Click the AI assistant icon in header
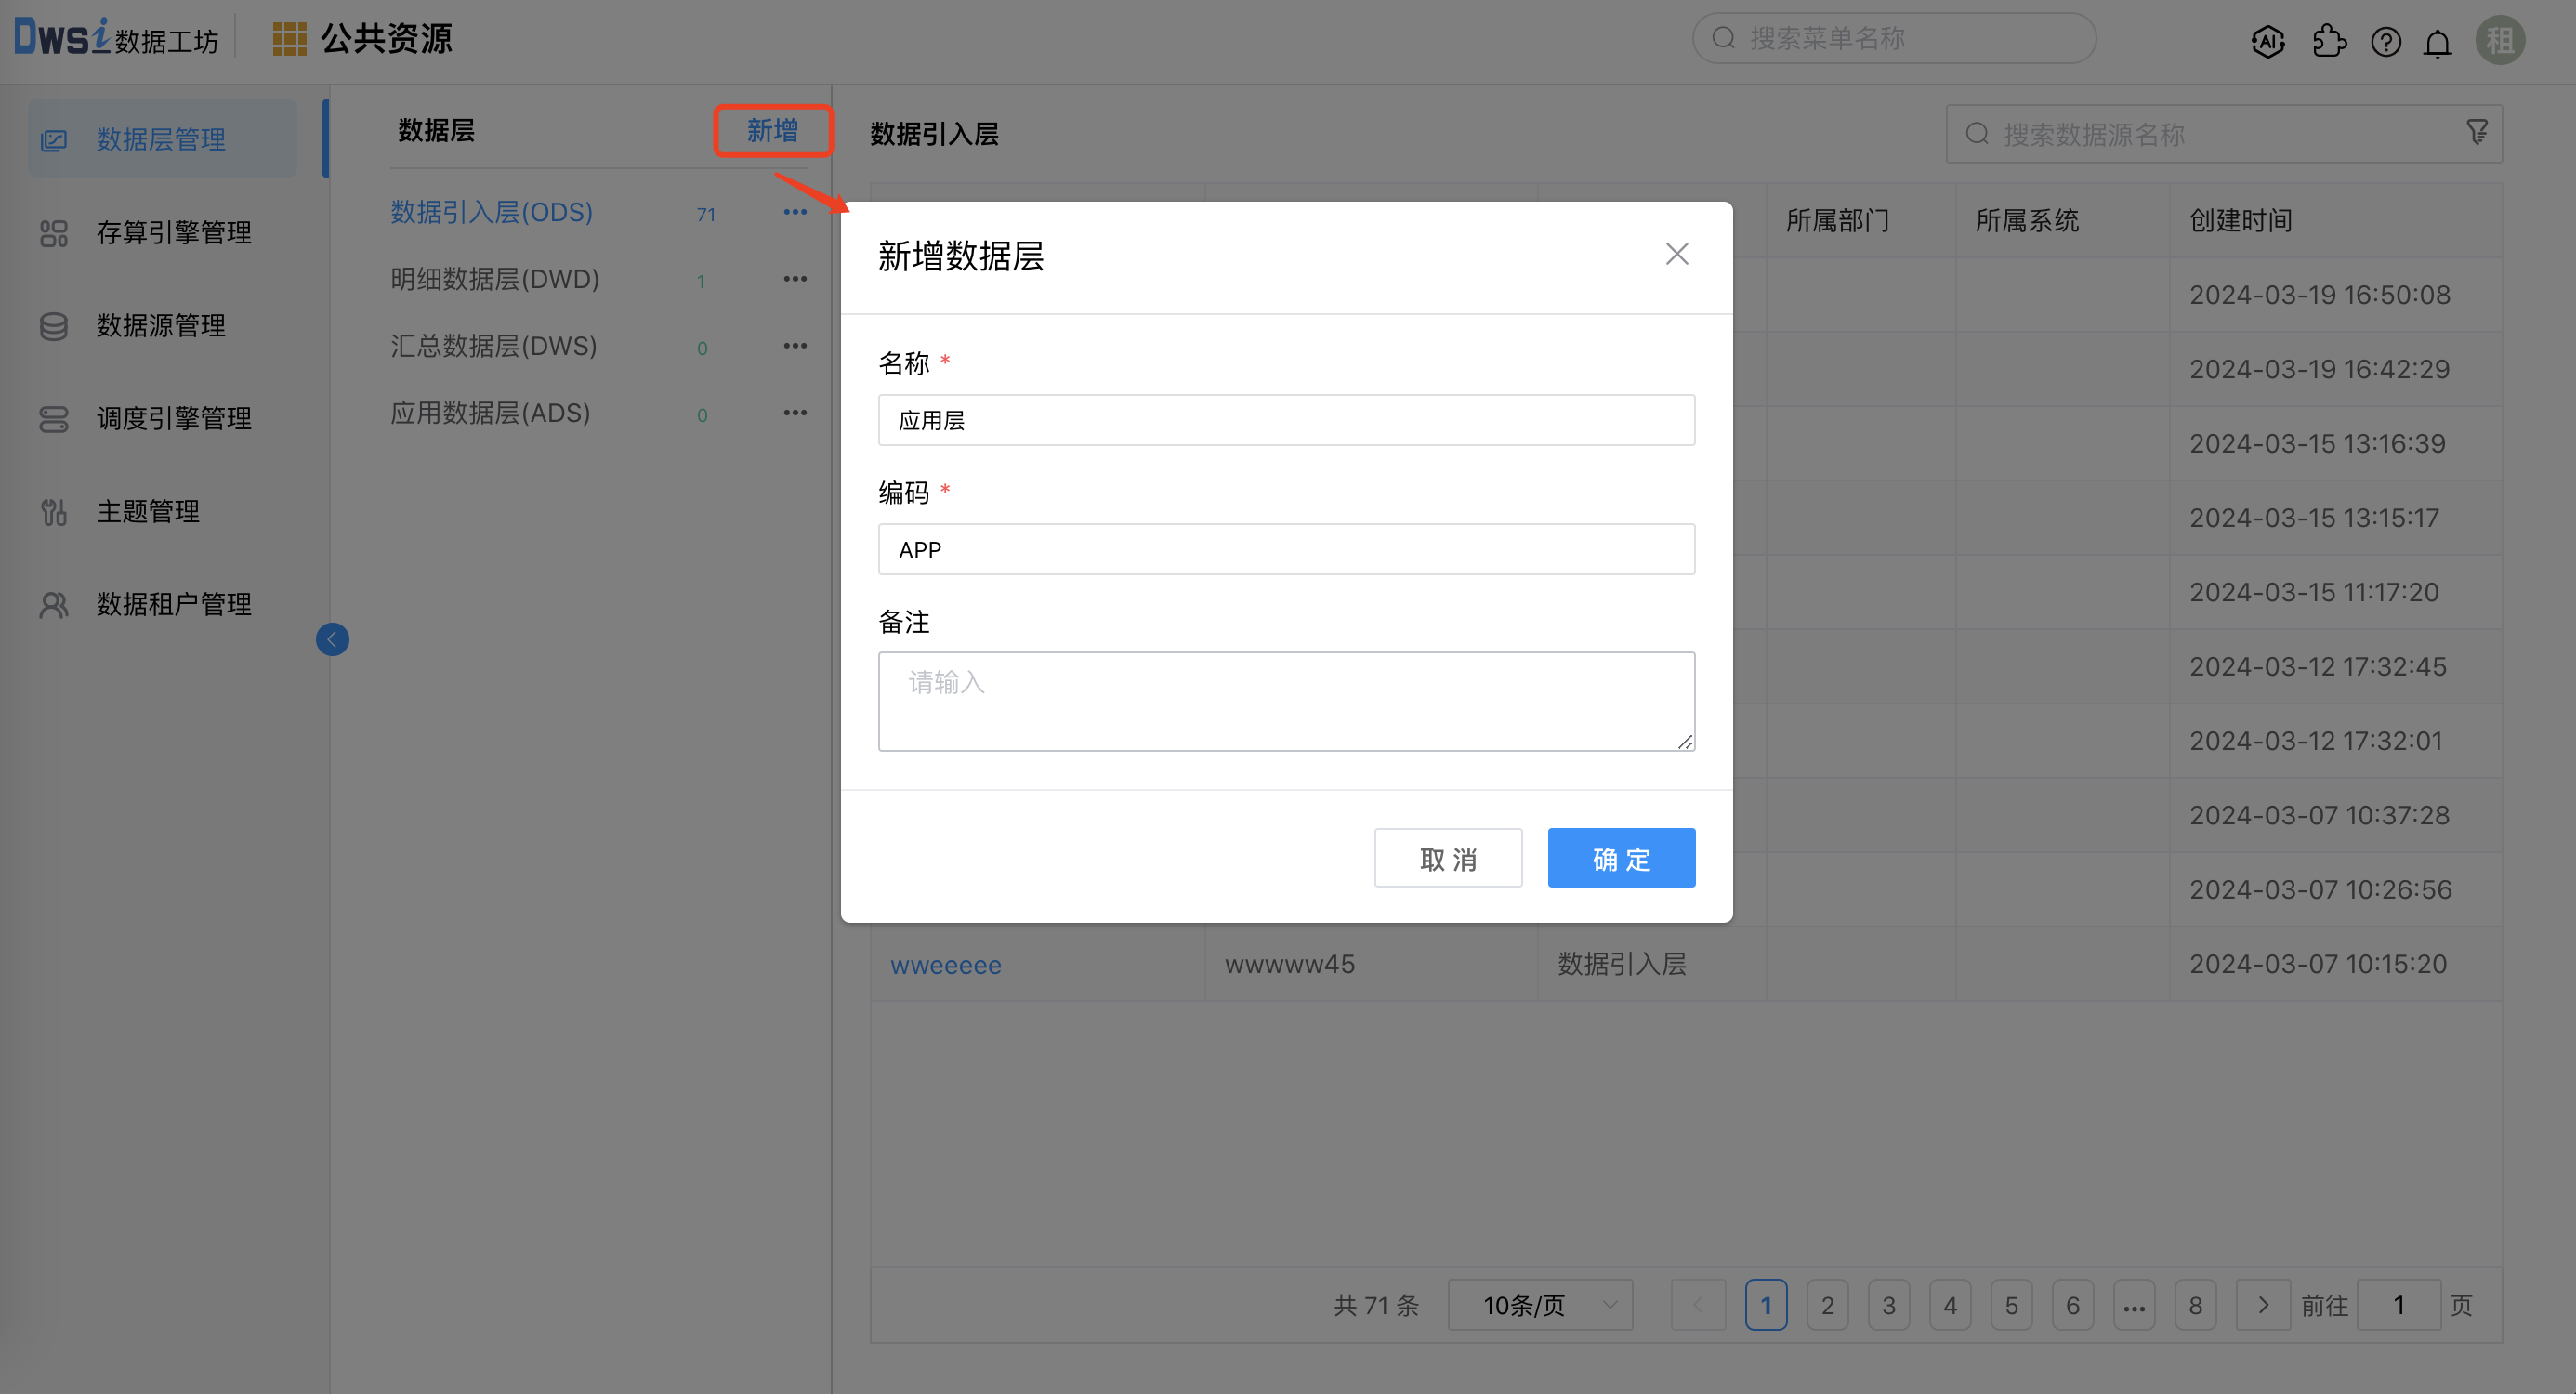Screen dimensions: 2576x1394 tap(2268, 41)
